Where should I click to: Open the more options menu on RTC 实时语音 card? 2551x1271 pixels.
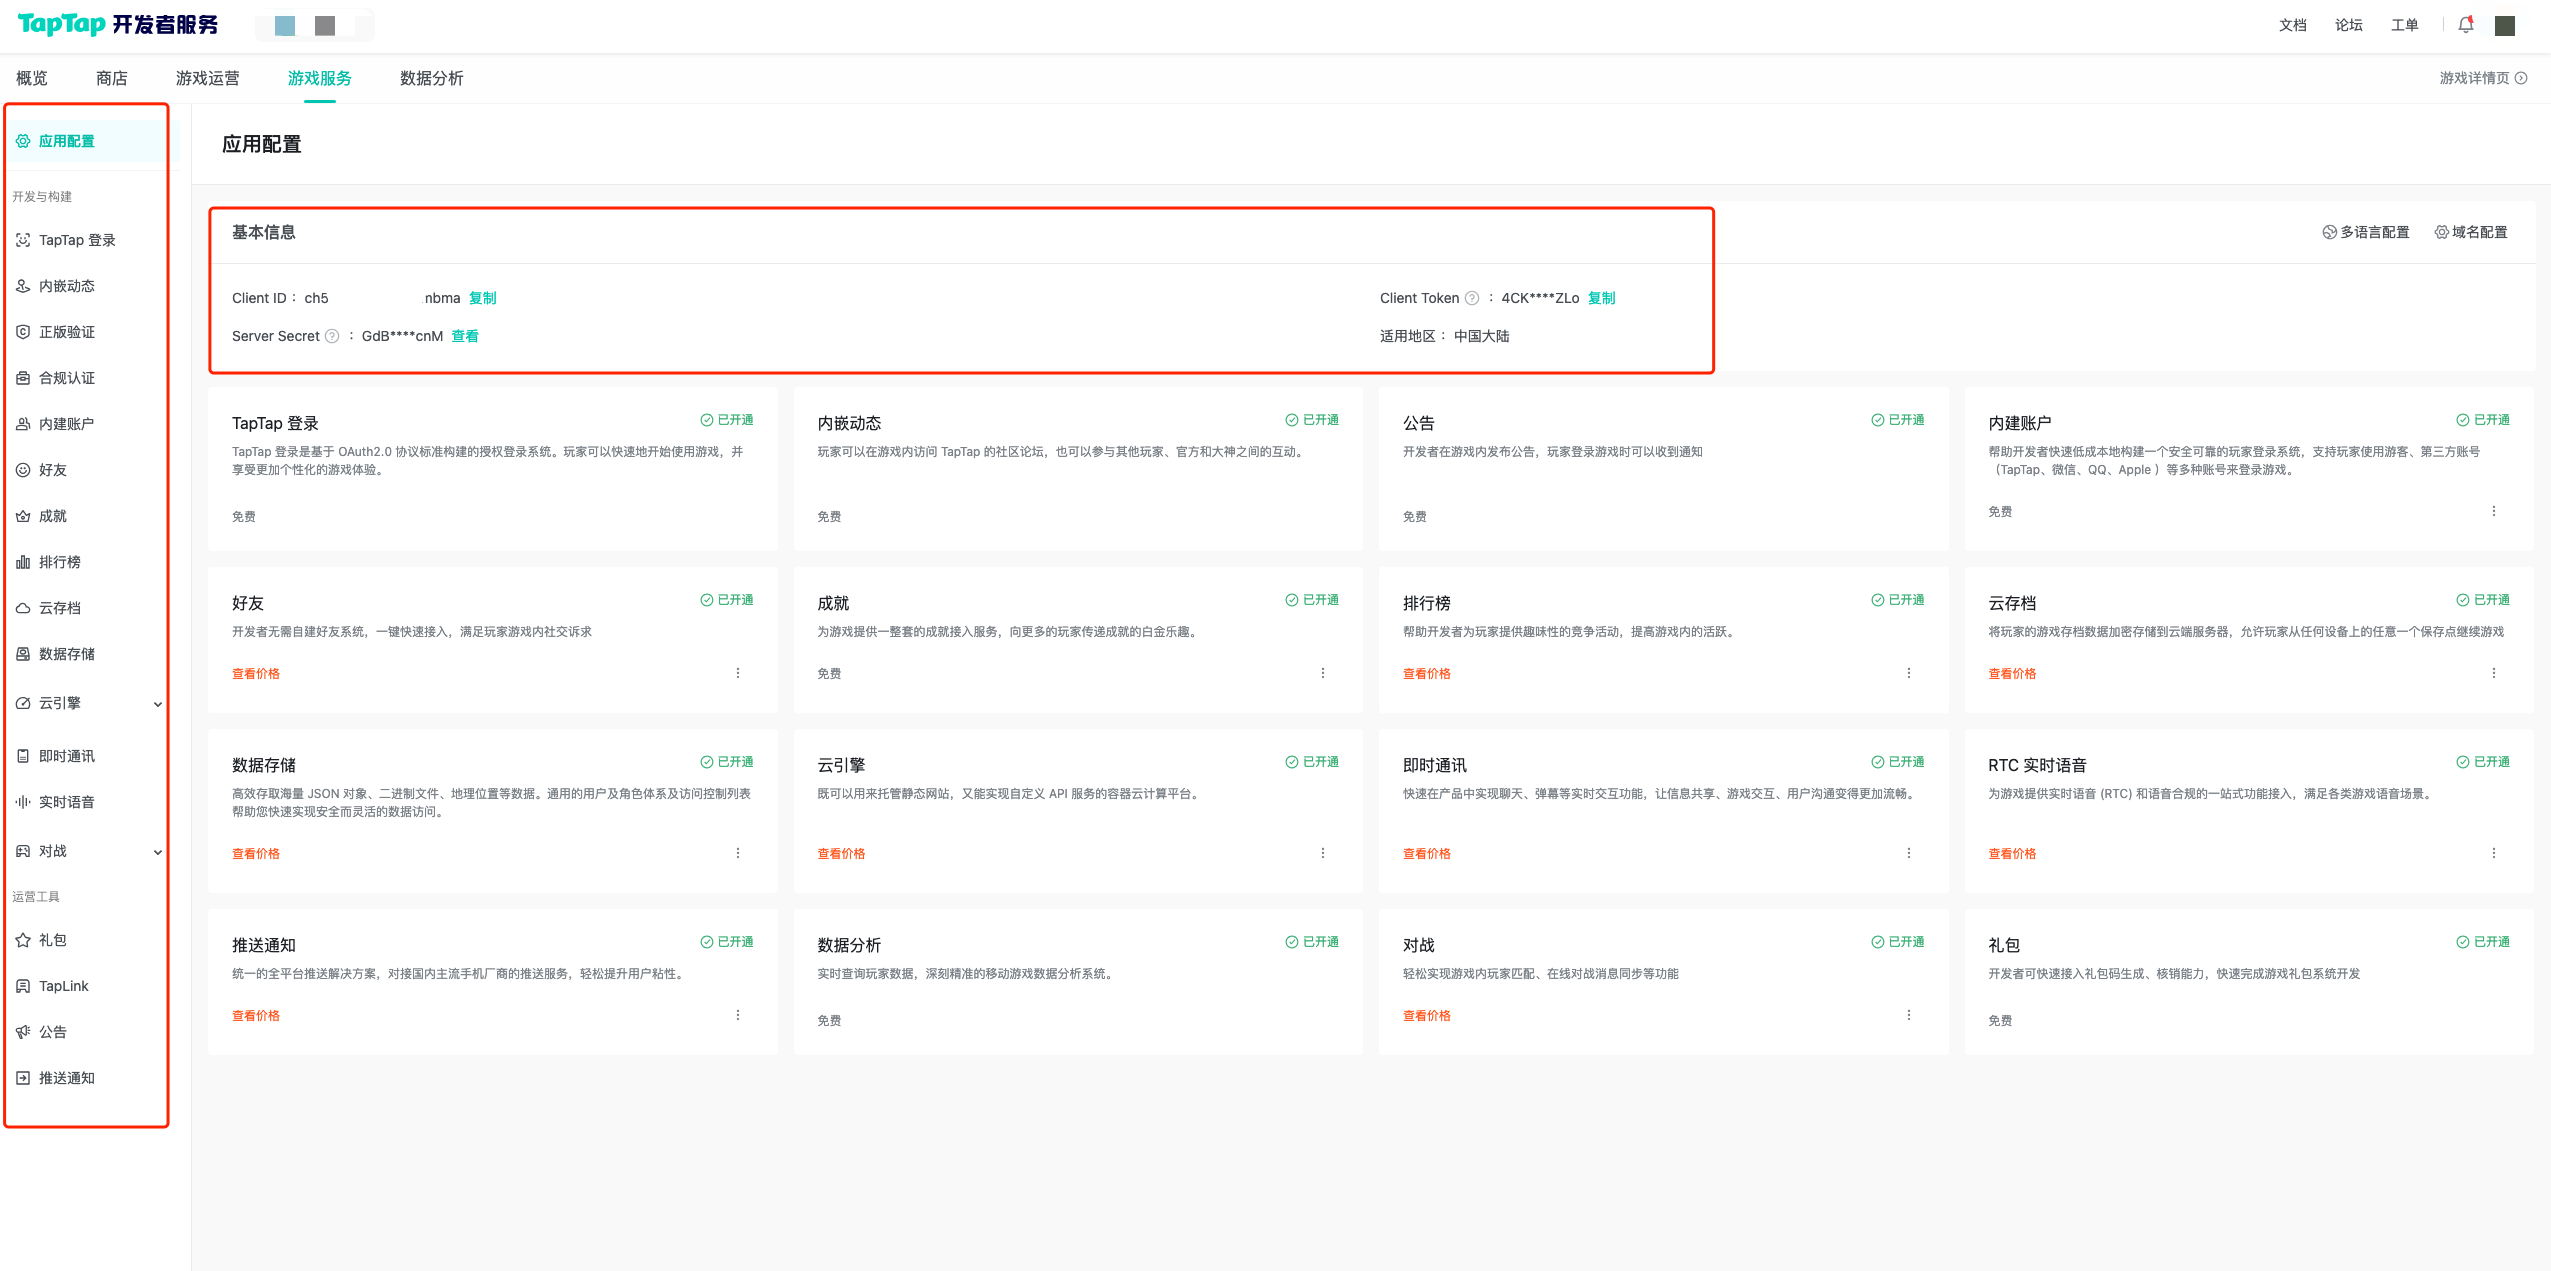point(2494,853)
